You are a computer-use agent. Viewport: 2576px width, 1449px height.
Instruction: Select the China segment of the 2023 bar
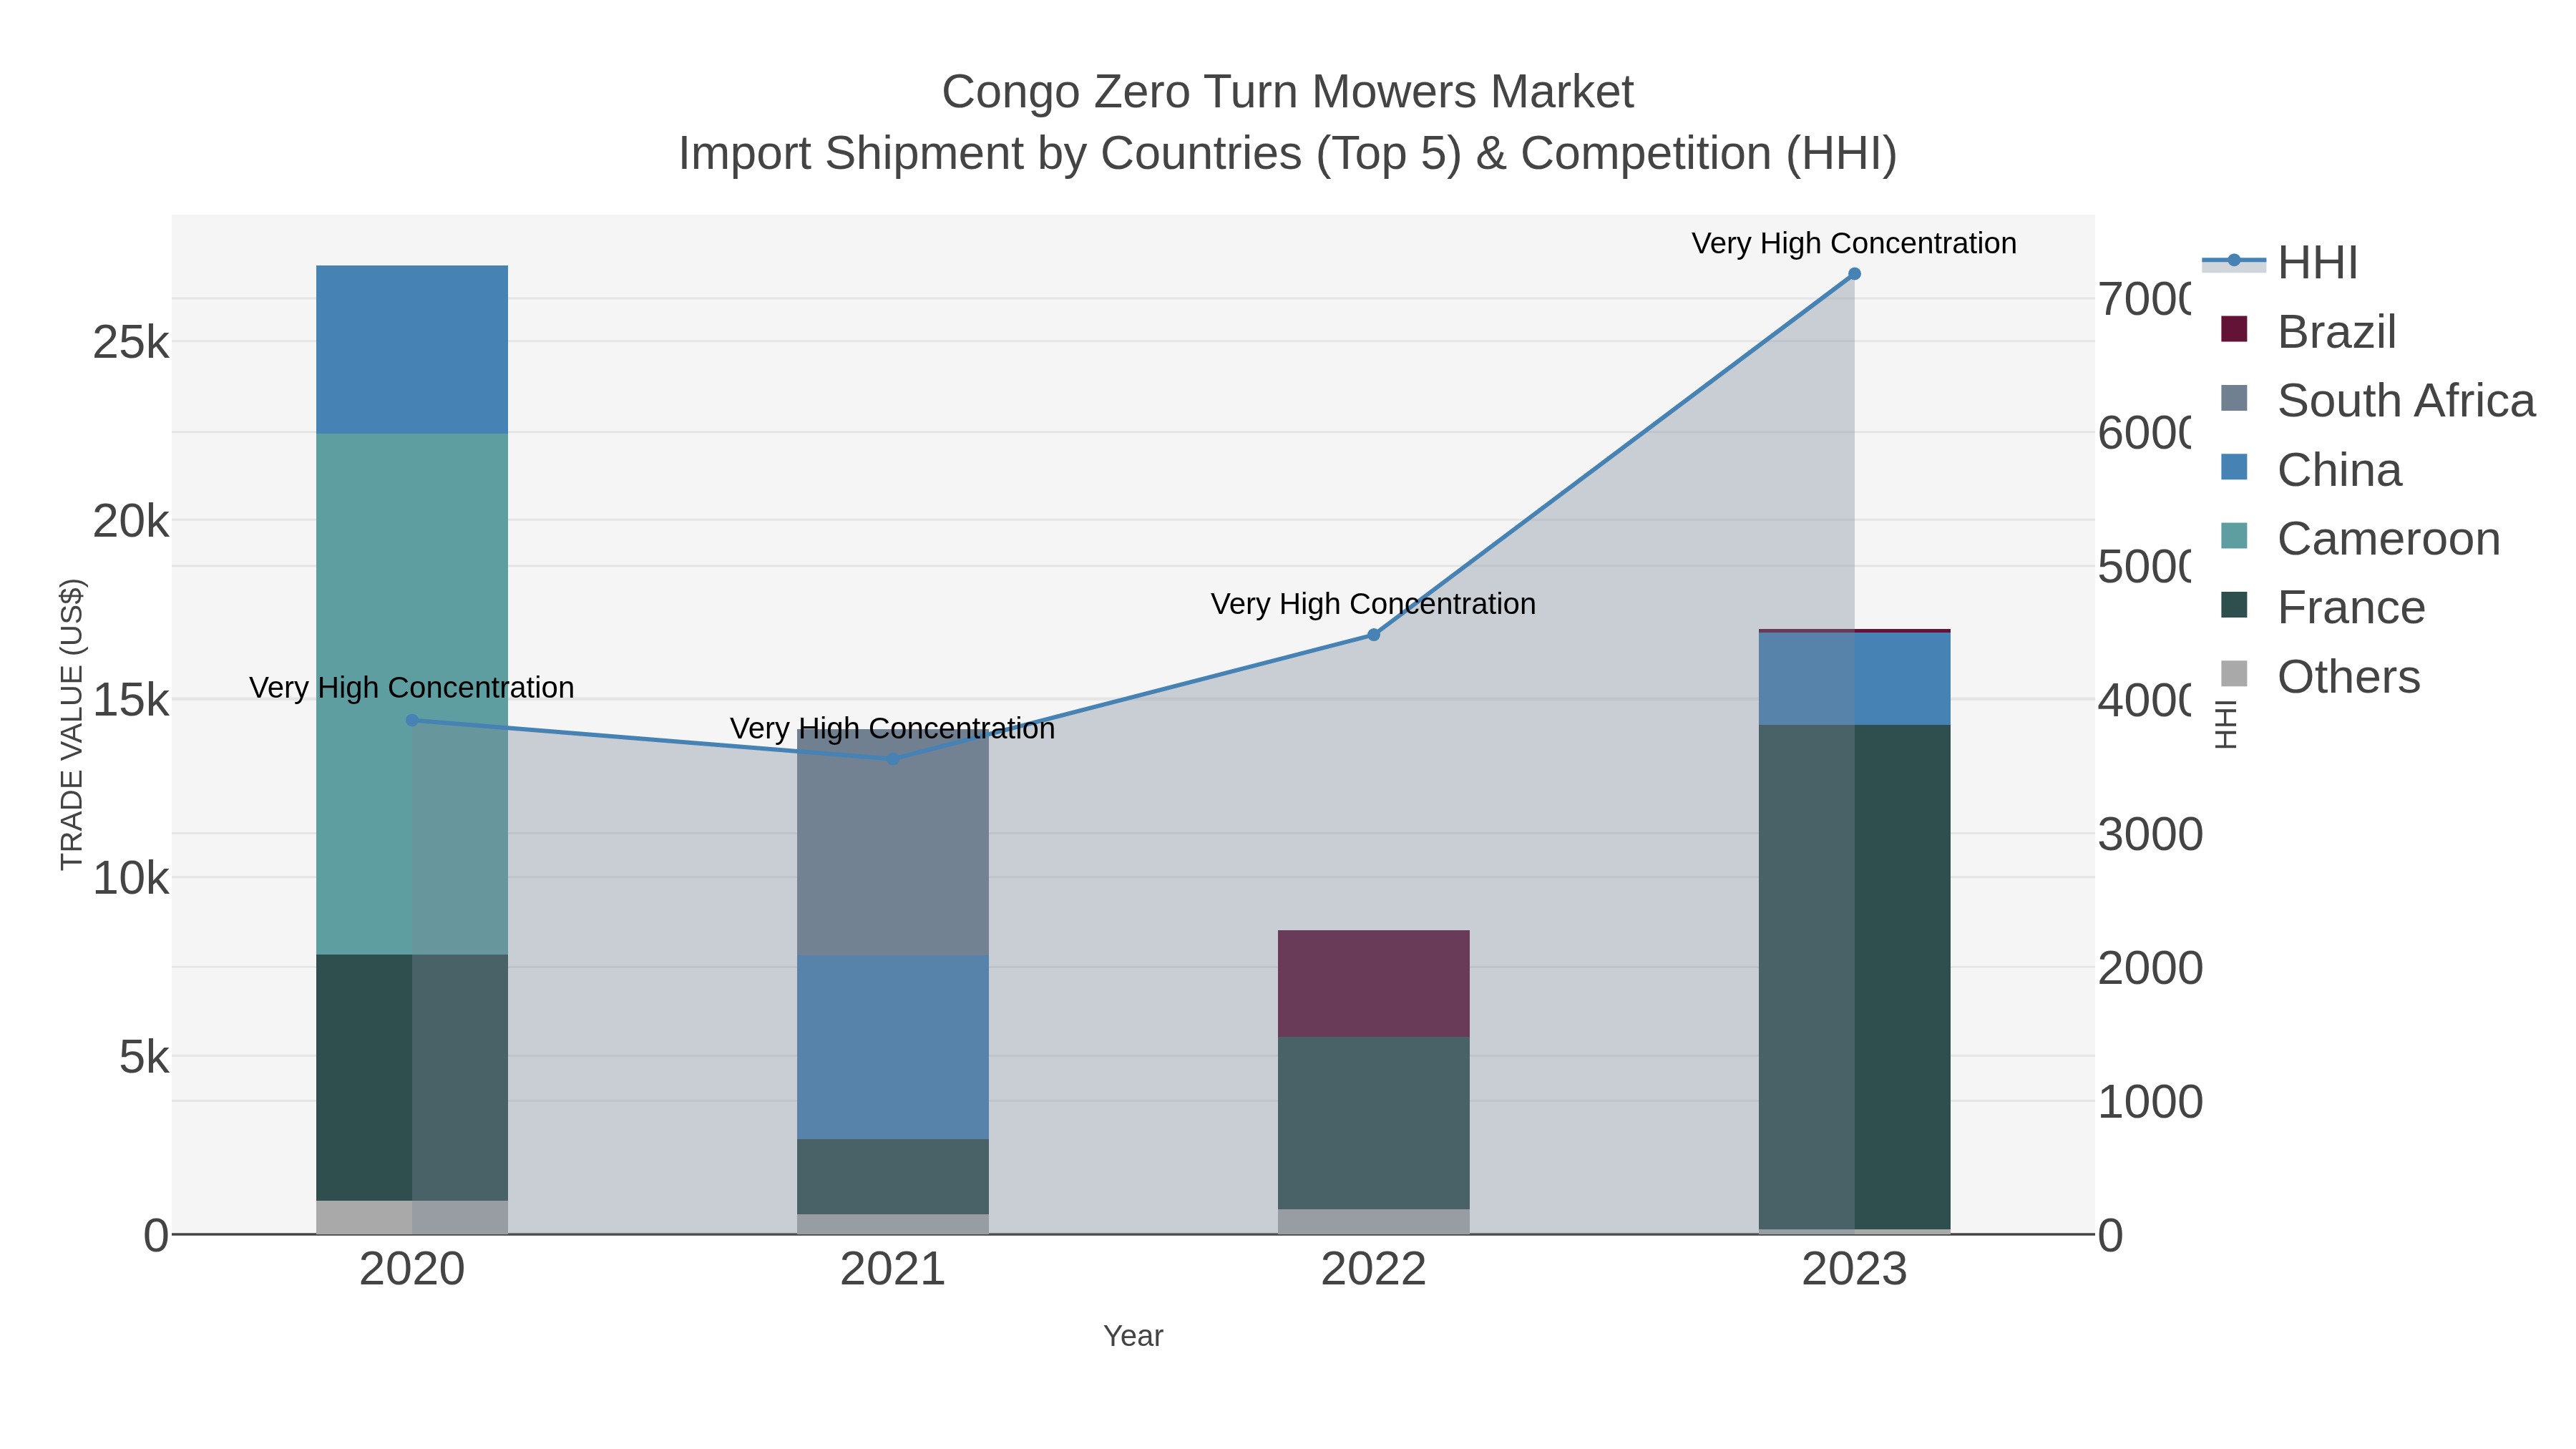1854,679
